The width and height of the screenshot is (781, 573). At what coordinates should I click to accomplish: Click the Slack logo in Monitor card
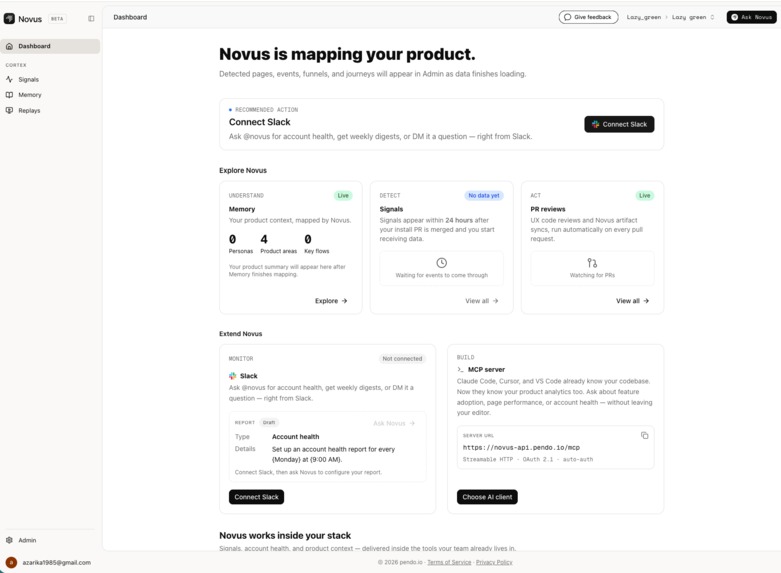[233, 376]
